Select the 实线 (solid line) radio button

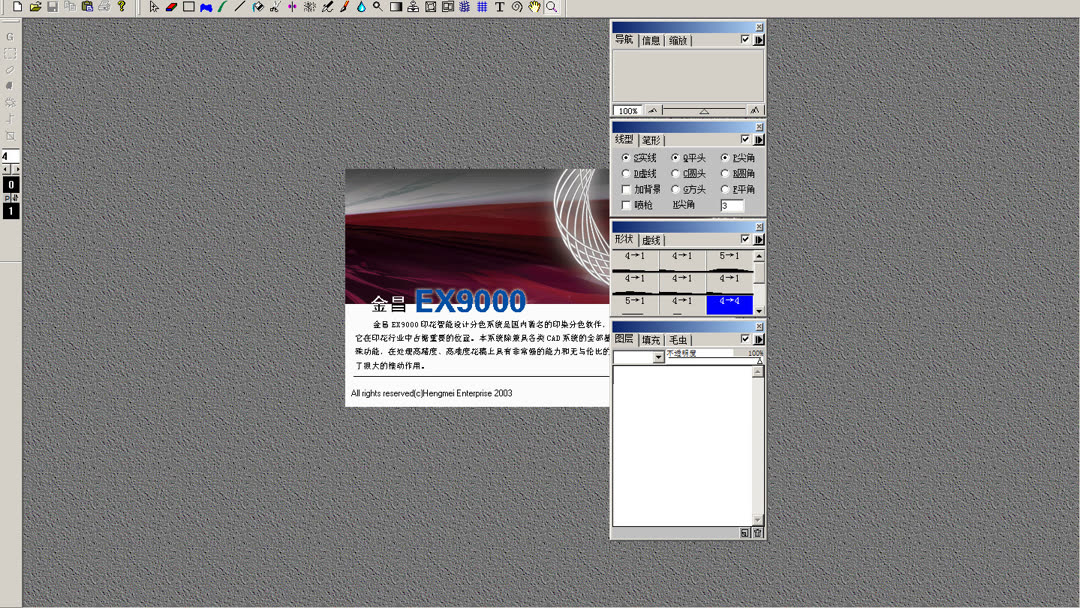click(x=626, y=158)
